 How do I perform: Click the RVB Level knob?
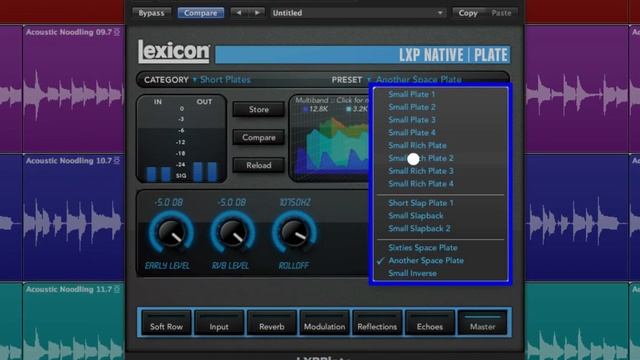(x=233, y=232)
